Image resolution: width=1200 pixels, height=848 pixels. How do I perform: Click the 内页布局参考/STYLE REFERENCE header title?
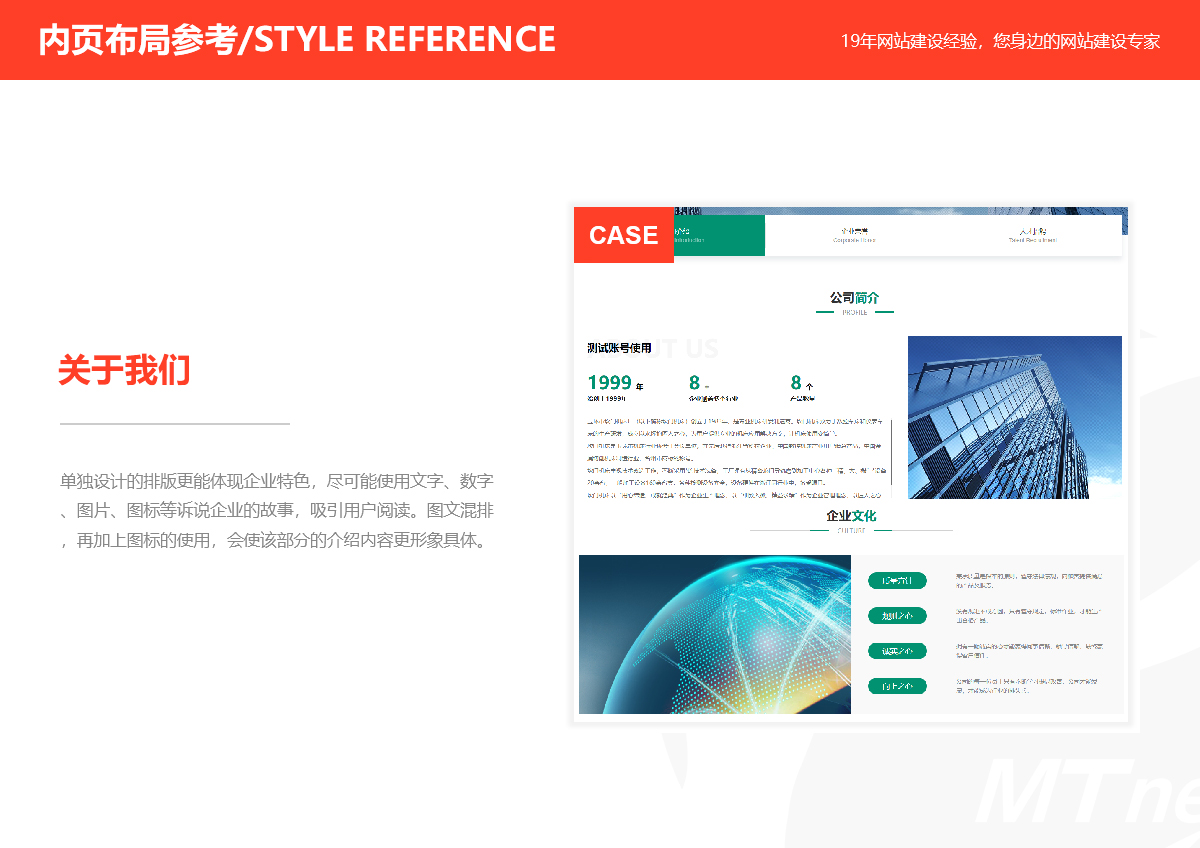click(297, 39)
